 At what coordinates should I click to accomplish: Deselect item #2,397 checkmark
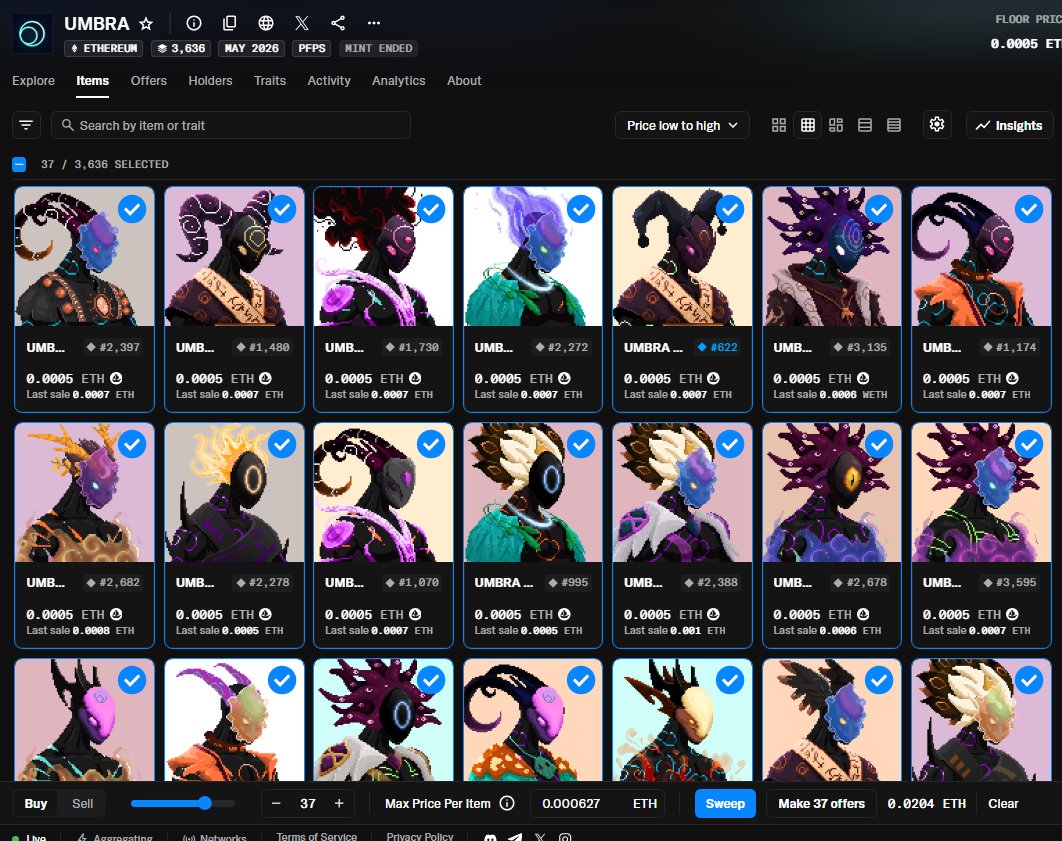point(132,209)
